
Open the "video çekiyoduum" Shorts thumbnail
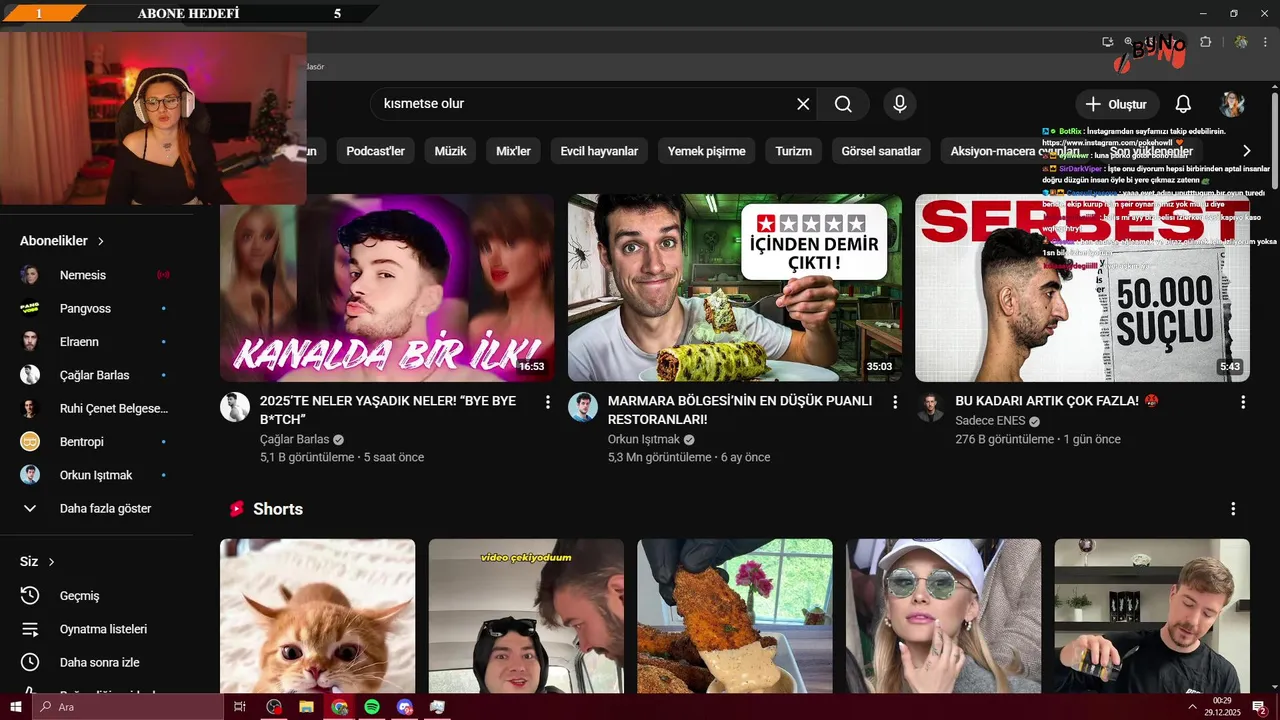click(x=526, y=616)
